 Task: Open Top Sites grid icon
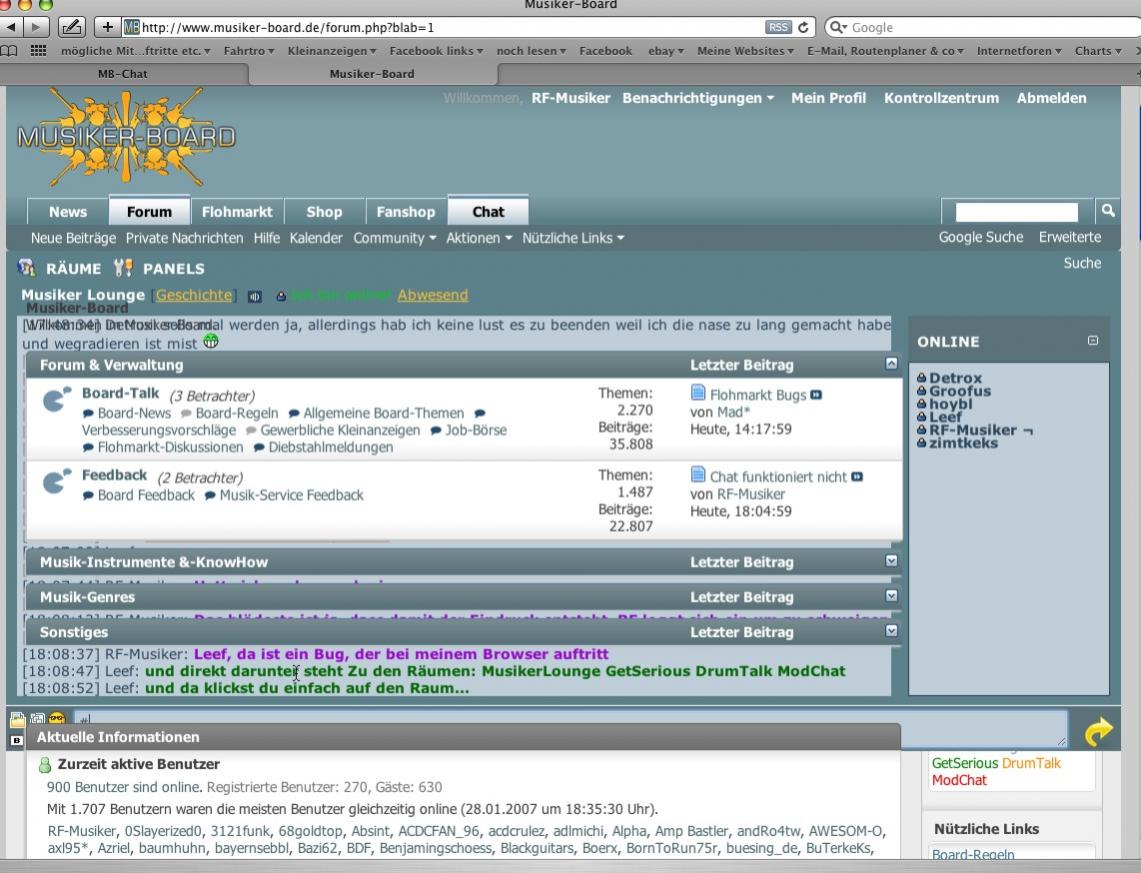coord(38,51)
